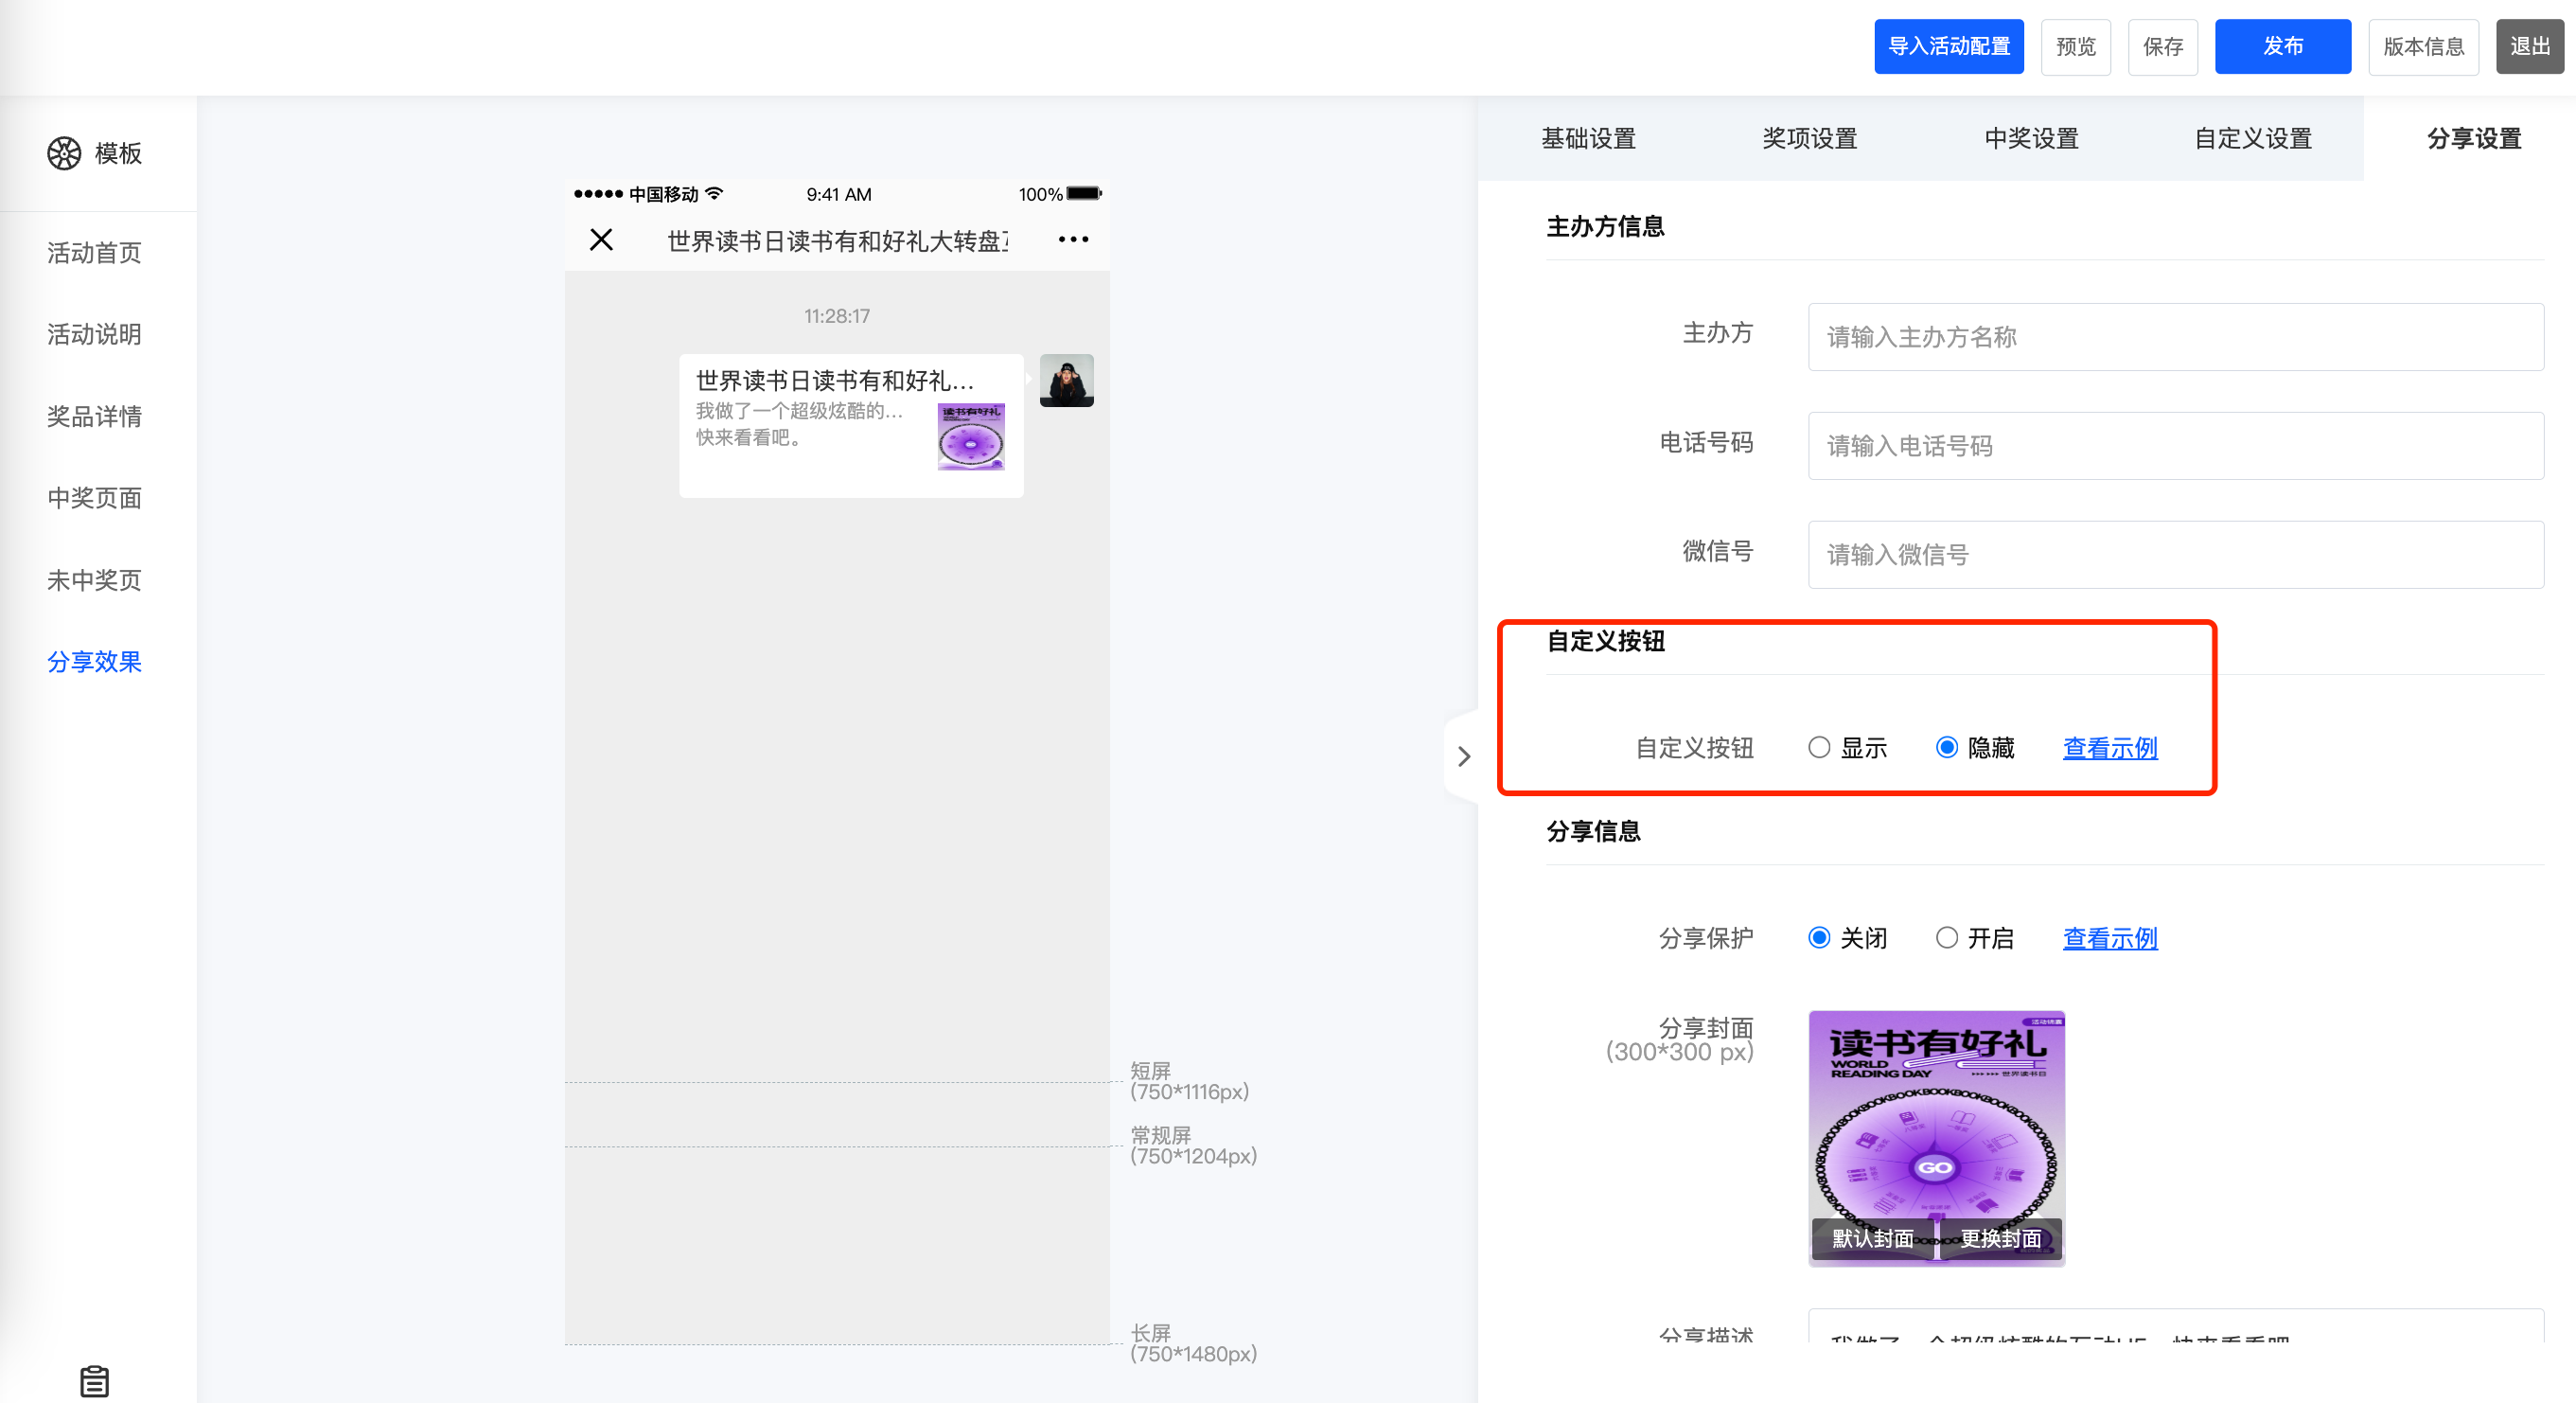Switch to the 中奖设置 tab
This screenshot has height=1403, width=2576.
[2031, 139]
